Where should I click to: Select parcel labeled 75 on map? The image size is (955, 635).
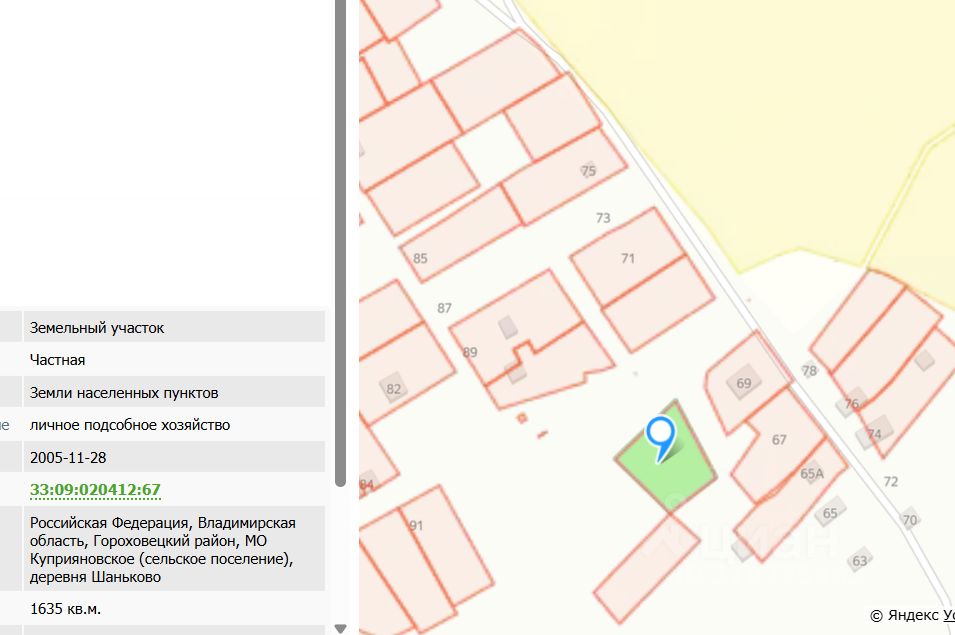[566, 177]
